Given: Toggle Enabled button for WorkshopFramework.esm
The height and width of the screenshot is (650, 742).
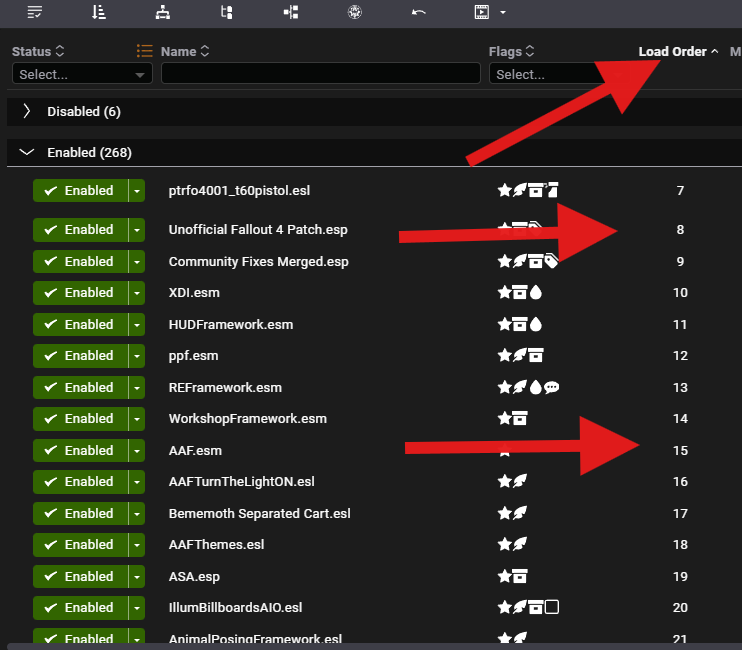Looking at the screenshot, I should tap(80, 419).
